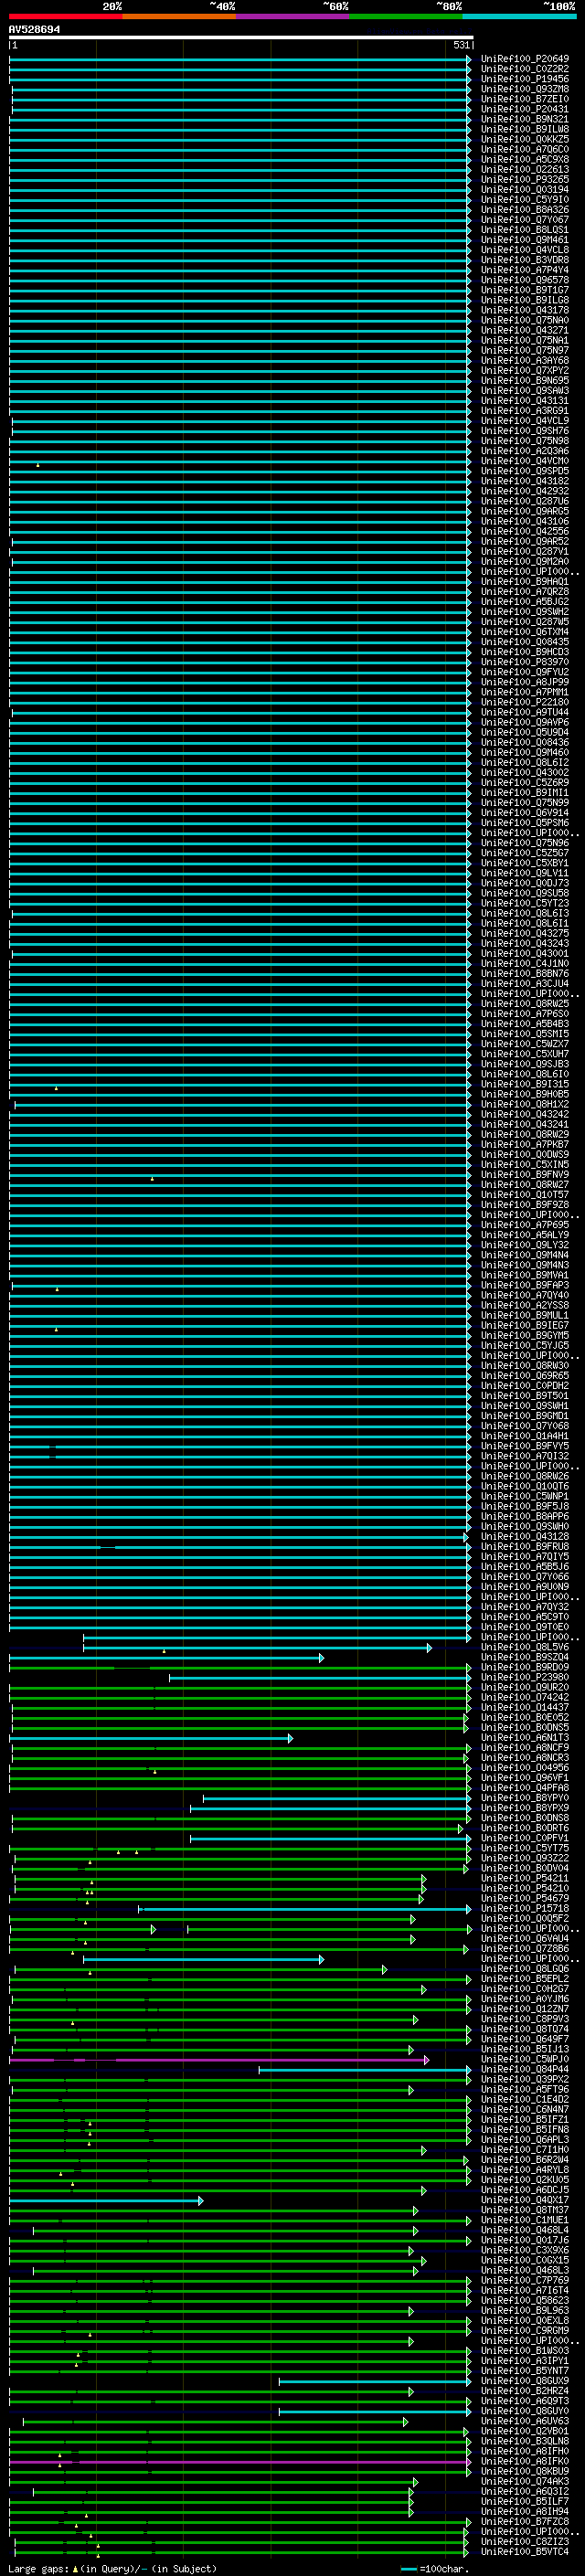
Task: Click label UniRef100_Q9SH76
Action: click(525, 431)
